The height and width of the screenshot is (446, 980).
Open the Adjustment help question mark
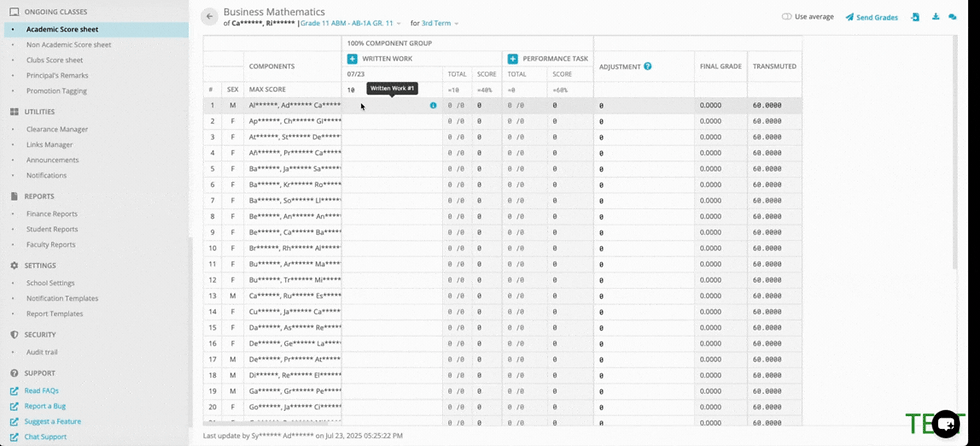click(x=648, y=66)
